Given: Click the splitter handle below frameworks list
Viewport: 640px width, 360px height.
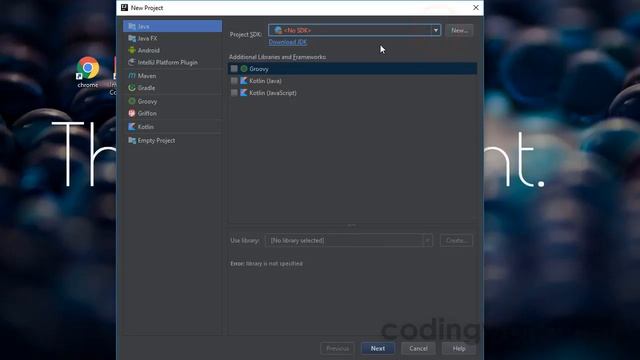Looking at the screenshot, I should tap(352, 225).
